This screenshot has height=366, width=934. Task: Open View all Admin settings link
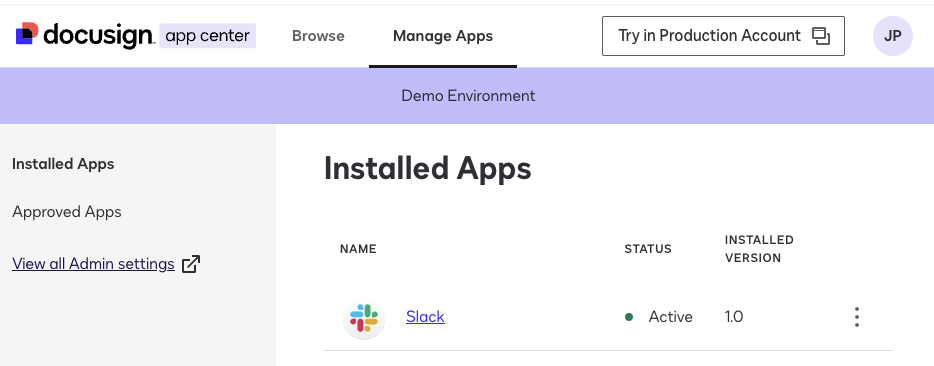click(x=93, y=264)
